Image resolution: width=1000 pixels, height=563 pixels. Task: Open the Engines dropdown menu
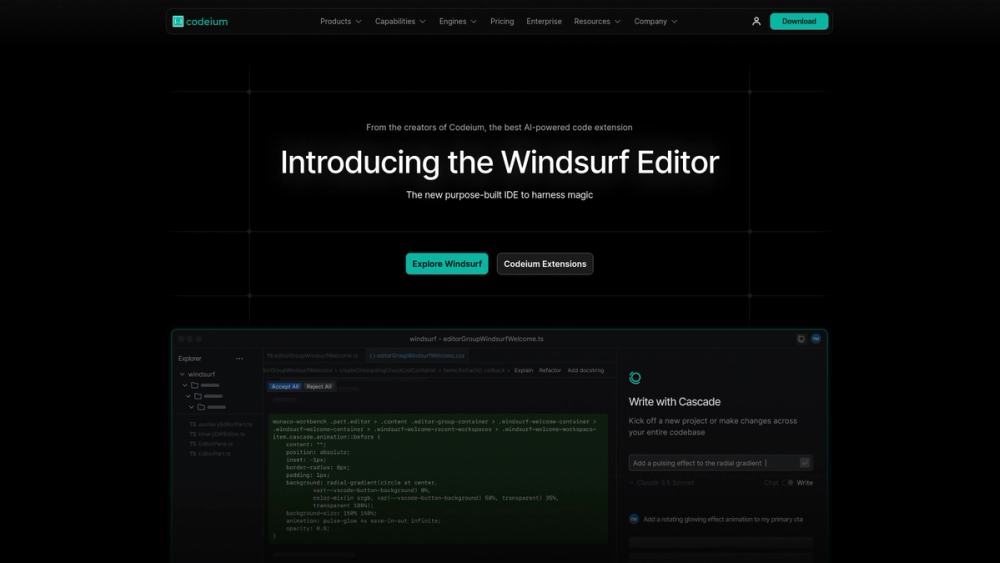pyautogui.click(x=458, y=21)
